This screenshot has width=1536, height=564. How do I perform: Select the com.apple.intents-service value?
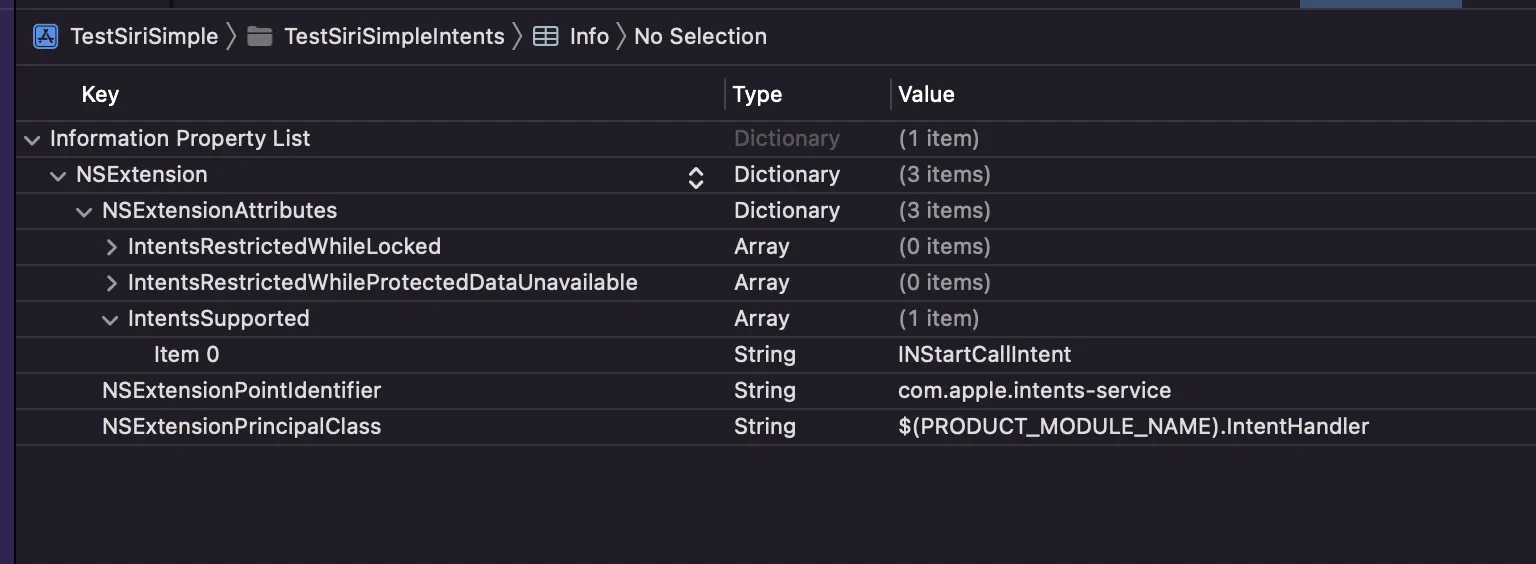[x=1034, y=391]
